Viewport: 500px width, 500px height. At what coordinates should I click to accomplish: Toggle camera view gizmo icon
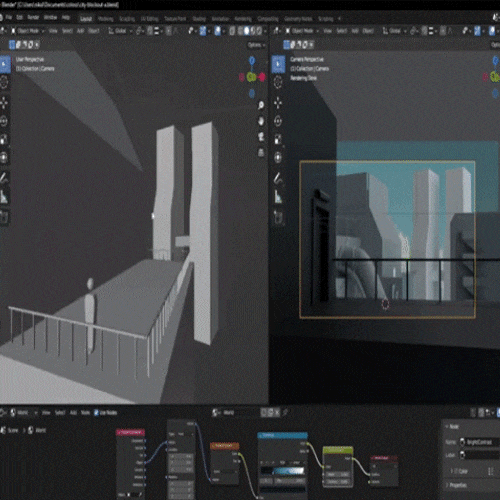[x=261, y=137]
